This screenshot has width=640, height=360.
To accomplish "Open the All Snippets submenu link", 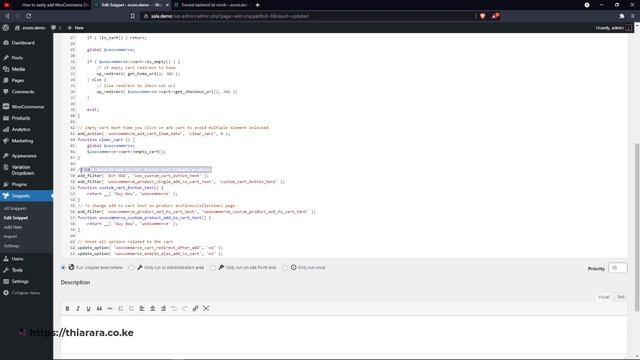I will (15, 209).
